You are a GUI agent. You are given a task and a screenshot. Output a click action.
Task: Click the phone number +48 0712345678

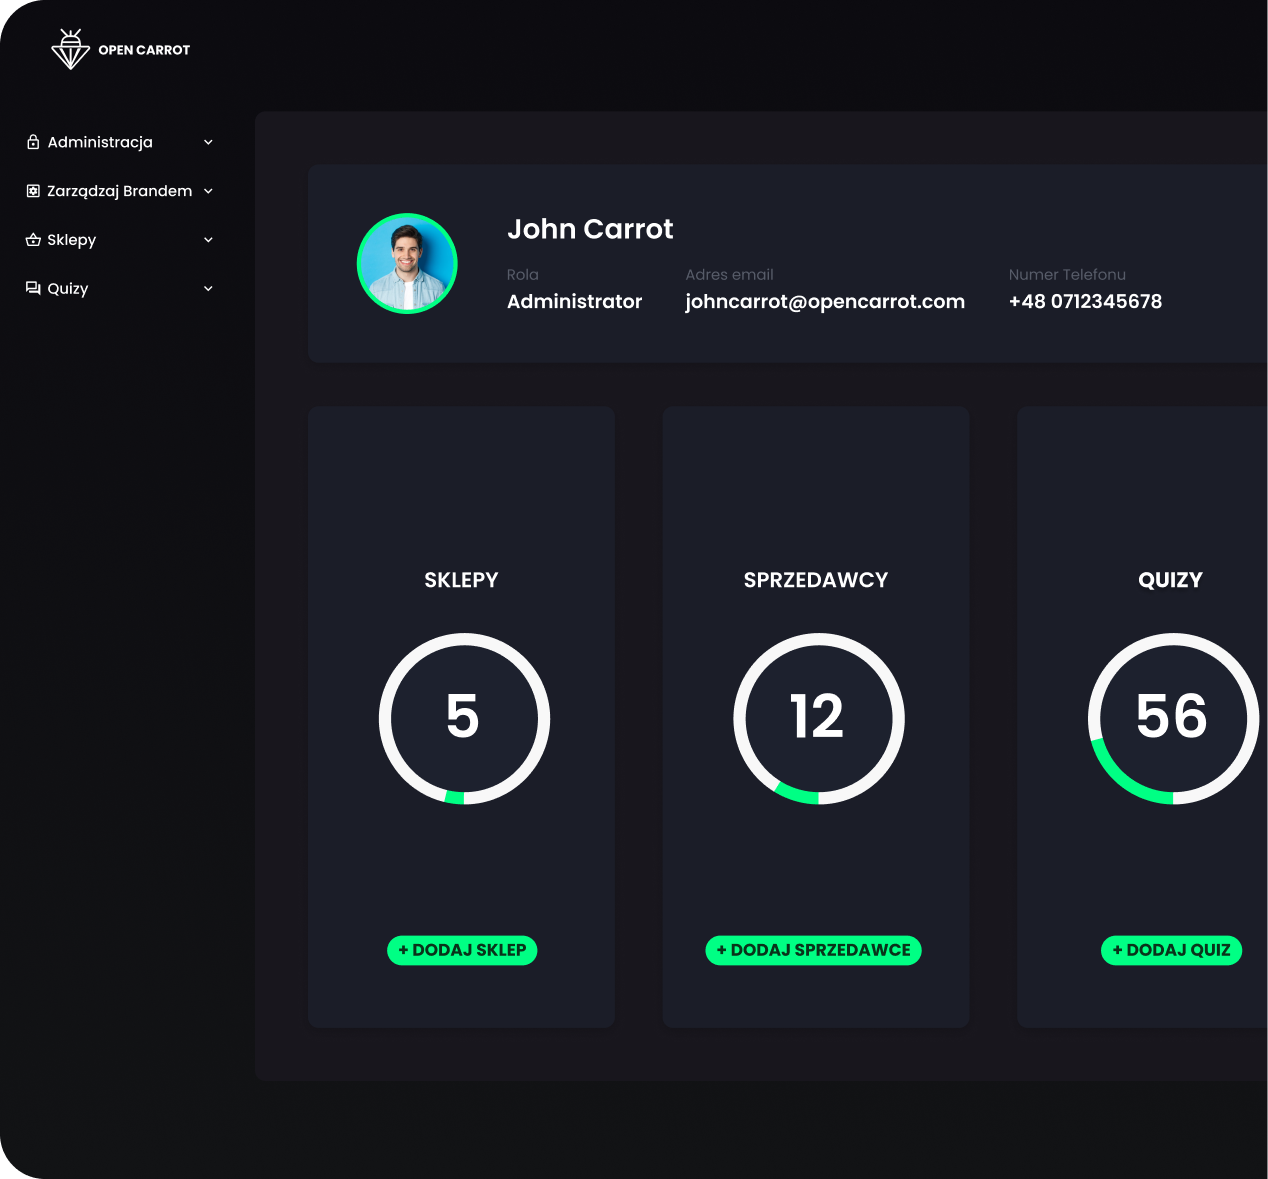click(x=1085, y=301)
